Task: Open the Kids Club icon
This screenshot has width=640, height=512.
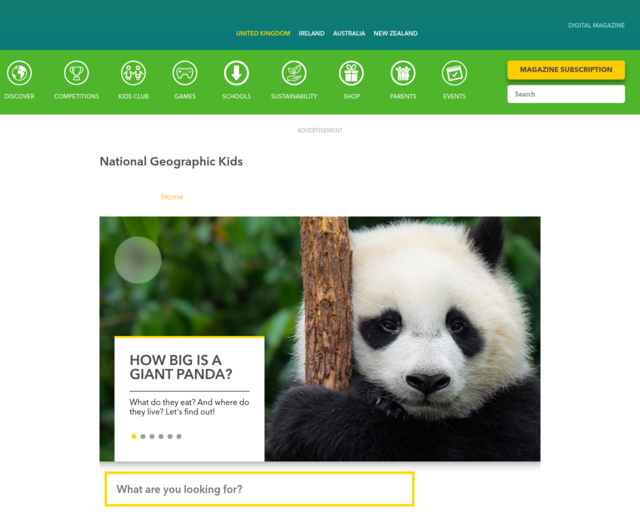Action: [x=133, y=73]
